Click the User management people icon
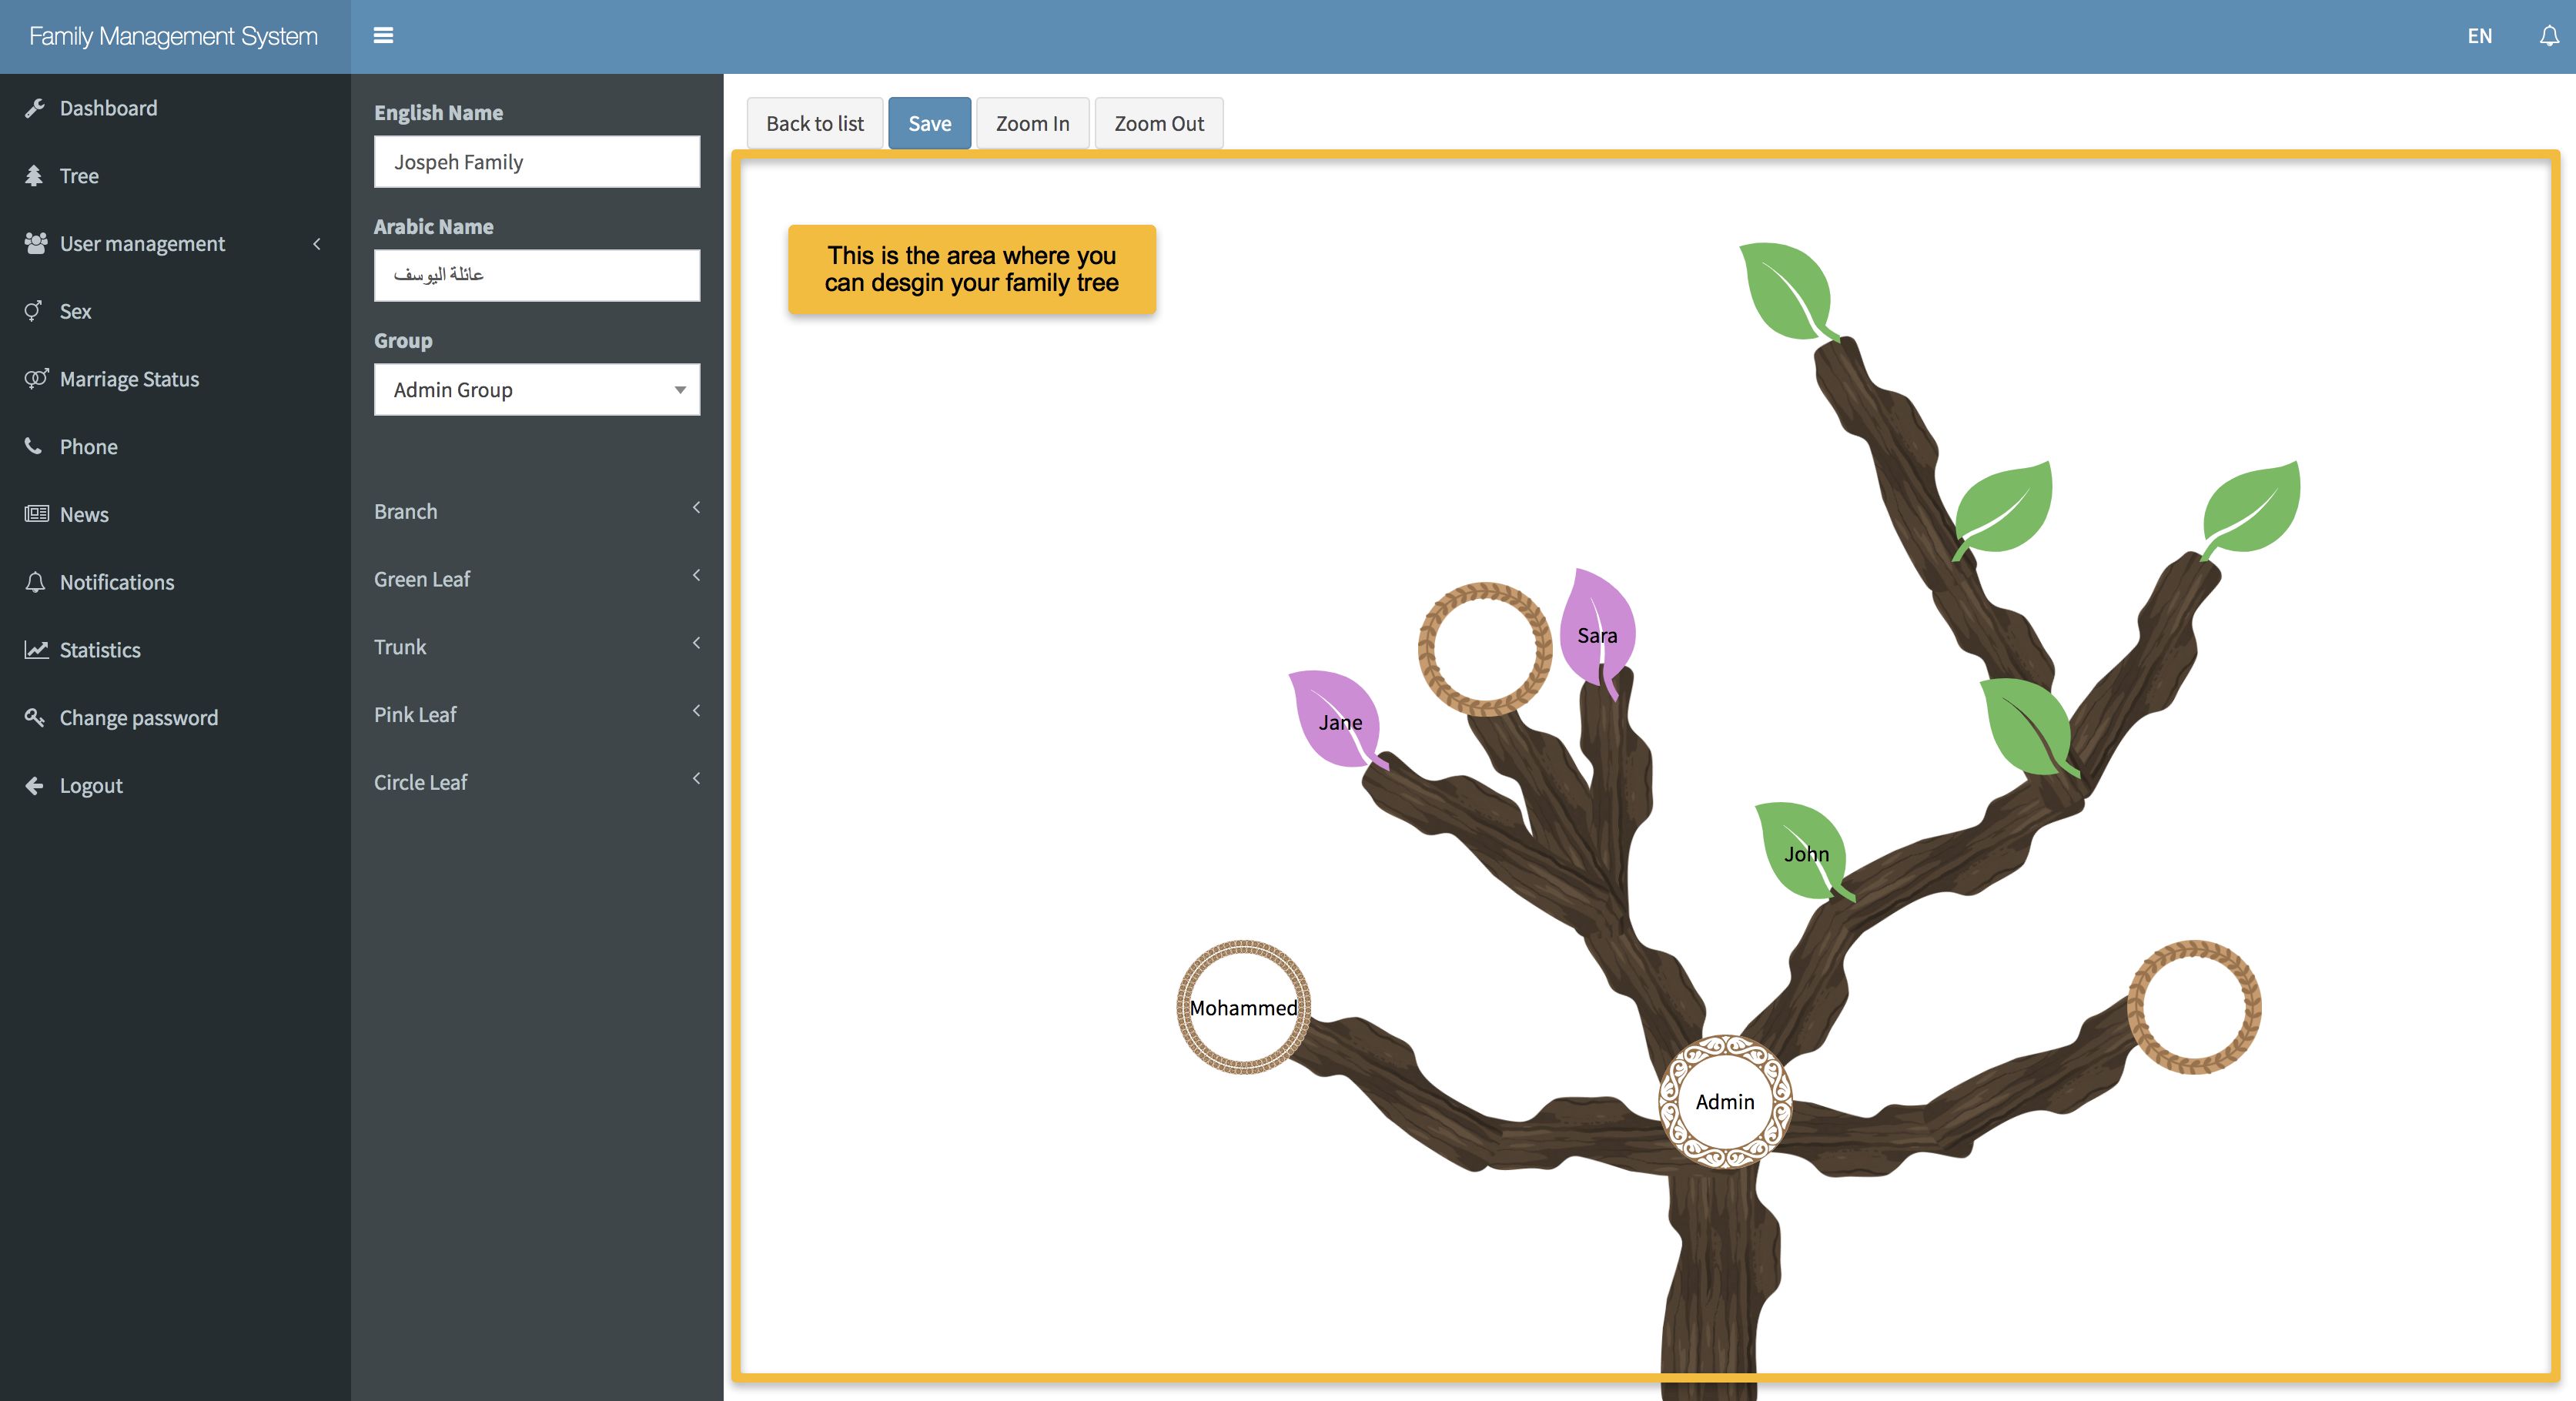The height and width of the screenshot is (1401, 2576). (36, 243)
